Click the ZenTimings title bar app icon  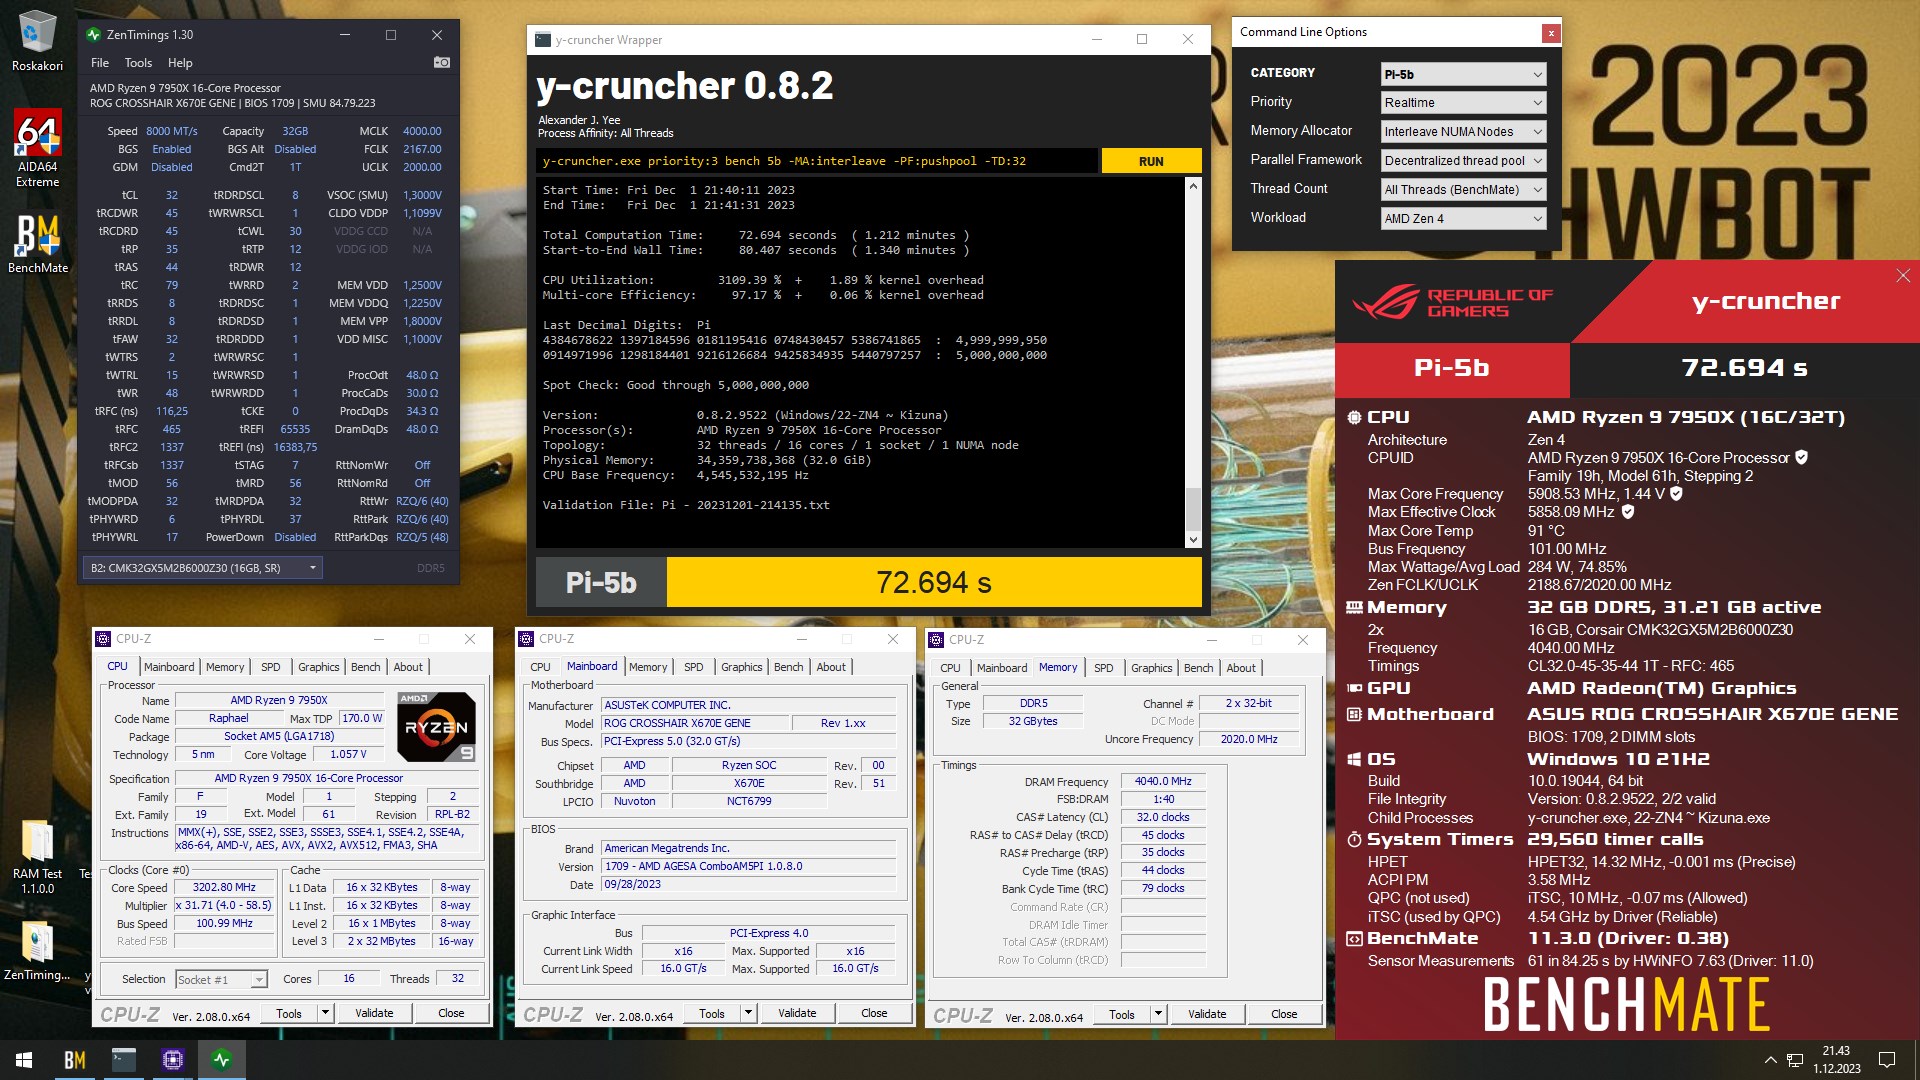click(94, 35)
